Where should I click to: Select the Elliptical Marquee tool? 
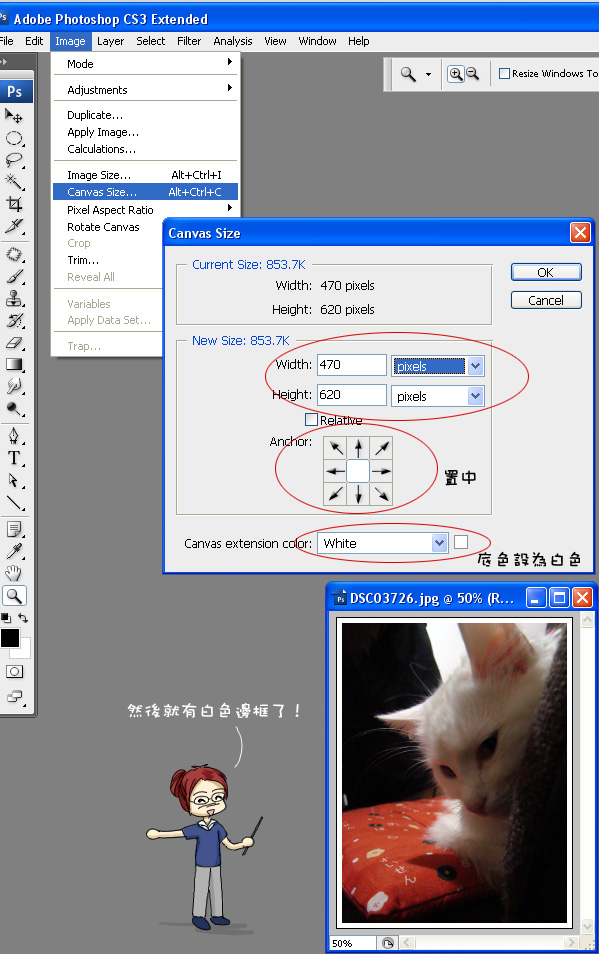pos(14,139)
